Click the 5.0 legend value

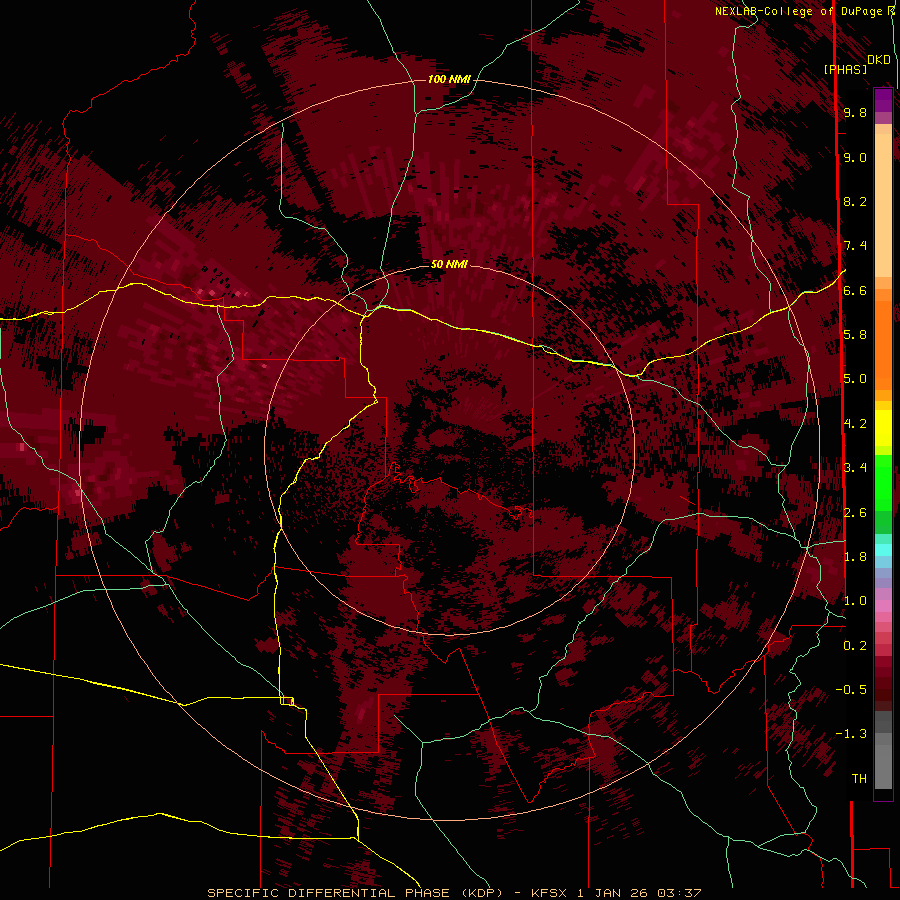pyautogui.click(x=855, y=379)
